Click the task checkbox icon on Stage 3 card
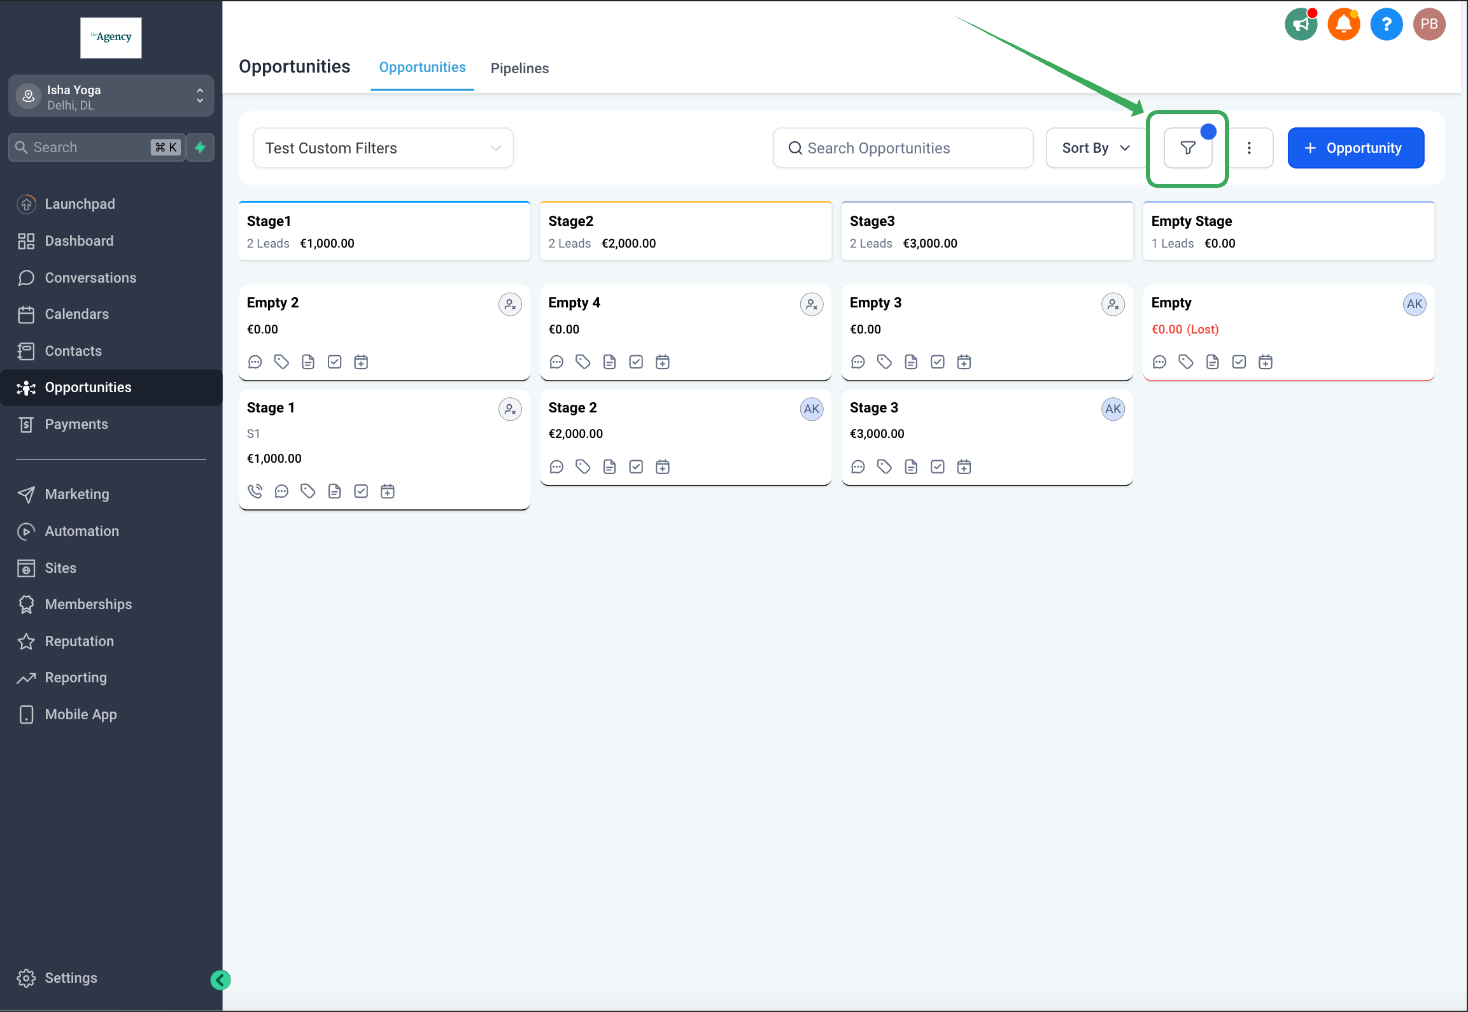This screenshot has width=1468, height=1012. click(937, 467)
